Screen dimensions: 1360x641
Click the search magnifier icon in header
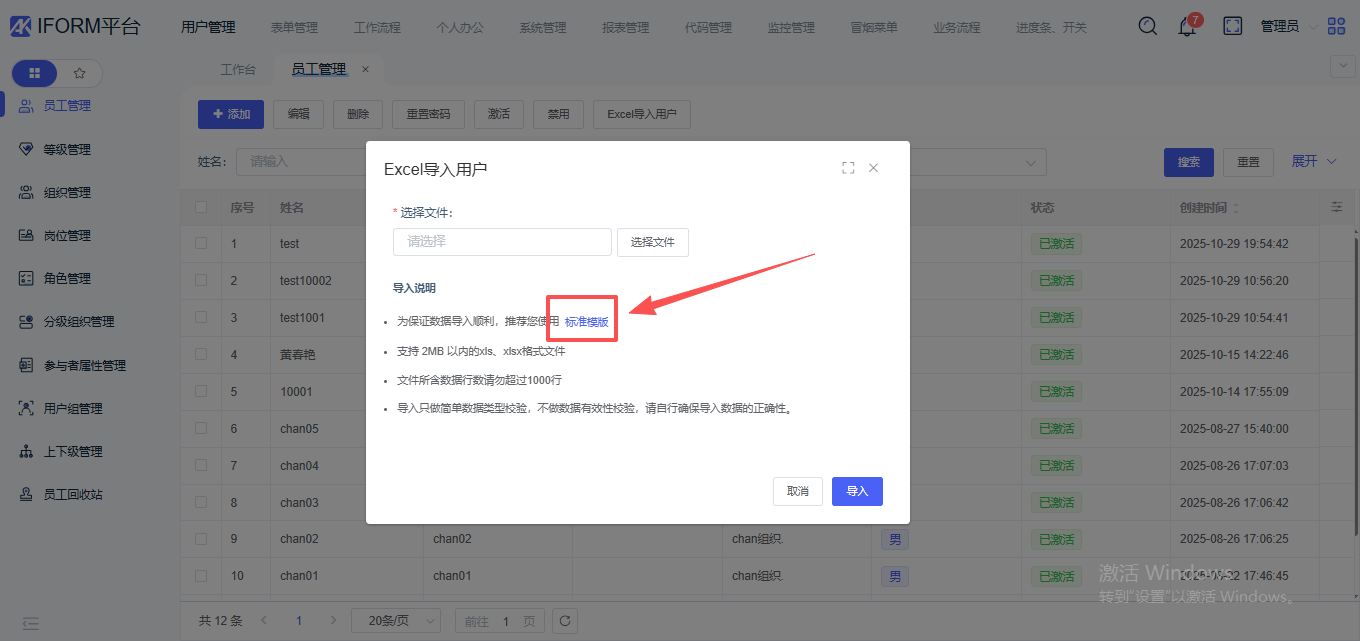(x=1148, y=26)
